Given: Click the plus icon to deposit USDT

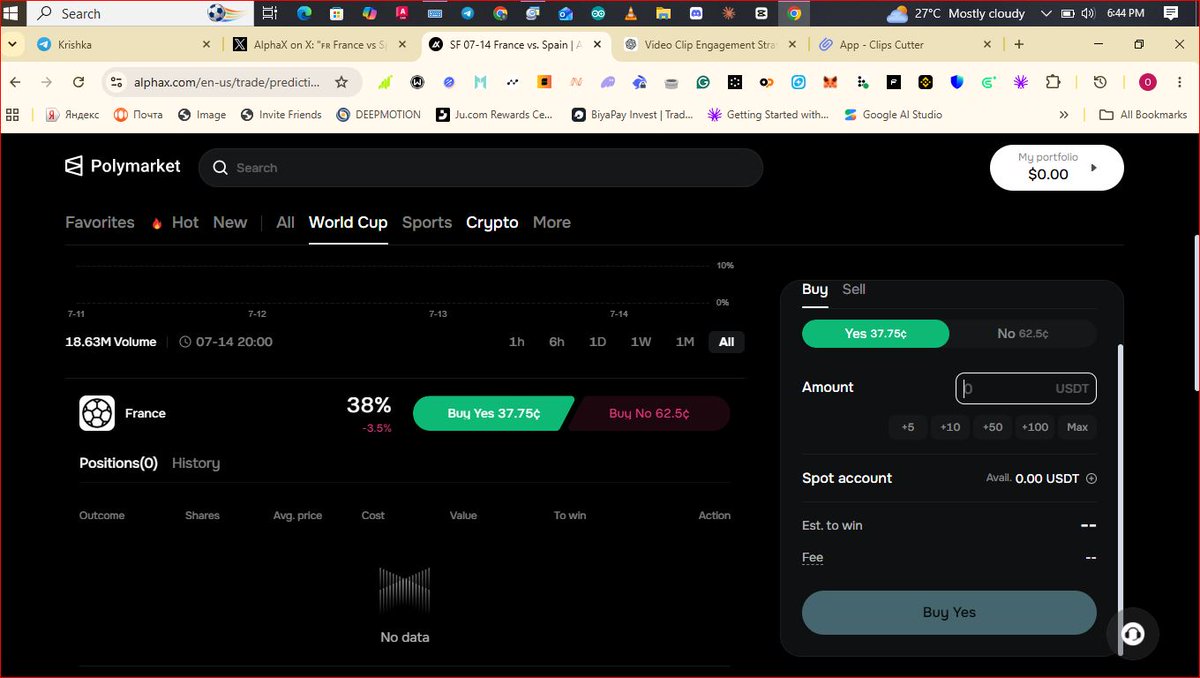Looking at the screenshot, I should point(1091,479).
